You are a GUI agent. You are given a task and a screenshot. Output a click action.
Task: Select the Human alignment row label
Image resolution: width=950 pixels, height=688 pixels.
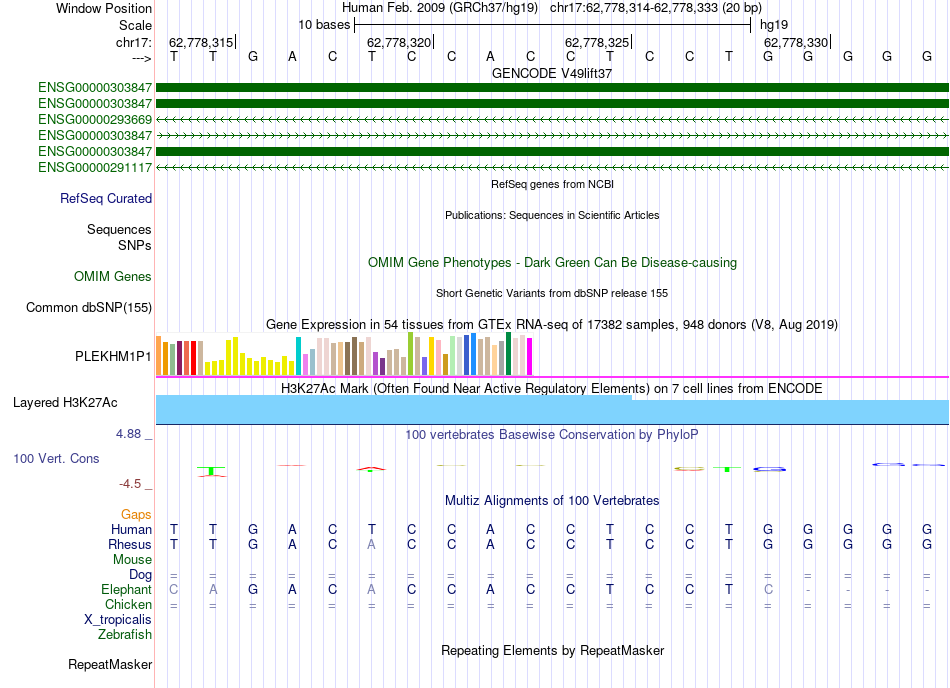coord(131,529)
